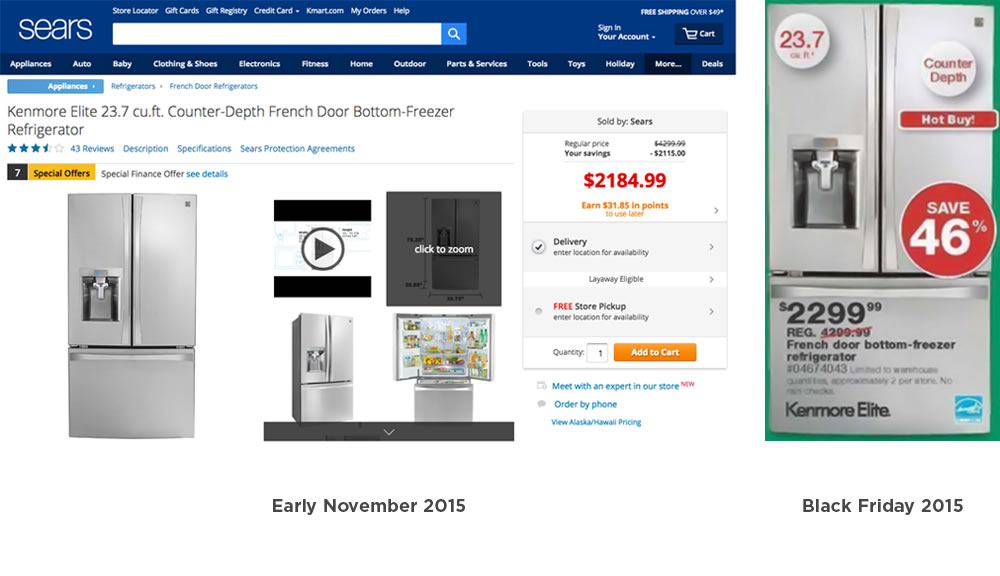Open the 43 Reviews link
The height and width of the screenshot is (576, 1000).
pos(92,149)
